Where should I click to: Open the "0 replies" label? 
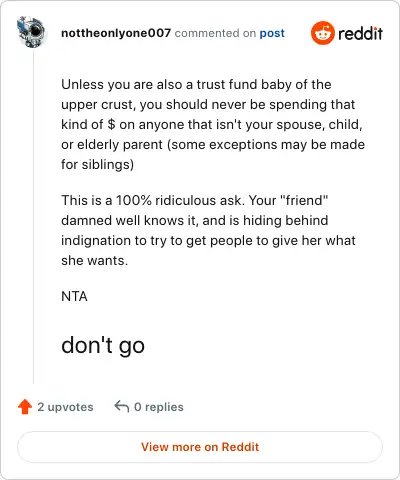(x=159, y=407)
